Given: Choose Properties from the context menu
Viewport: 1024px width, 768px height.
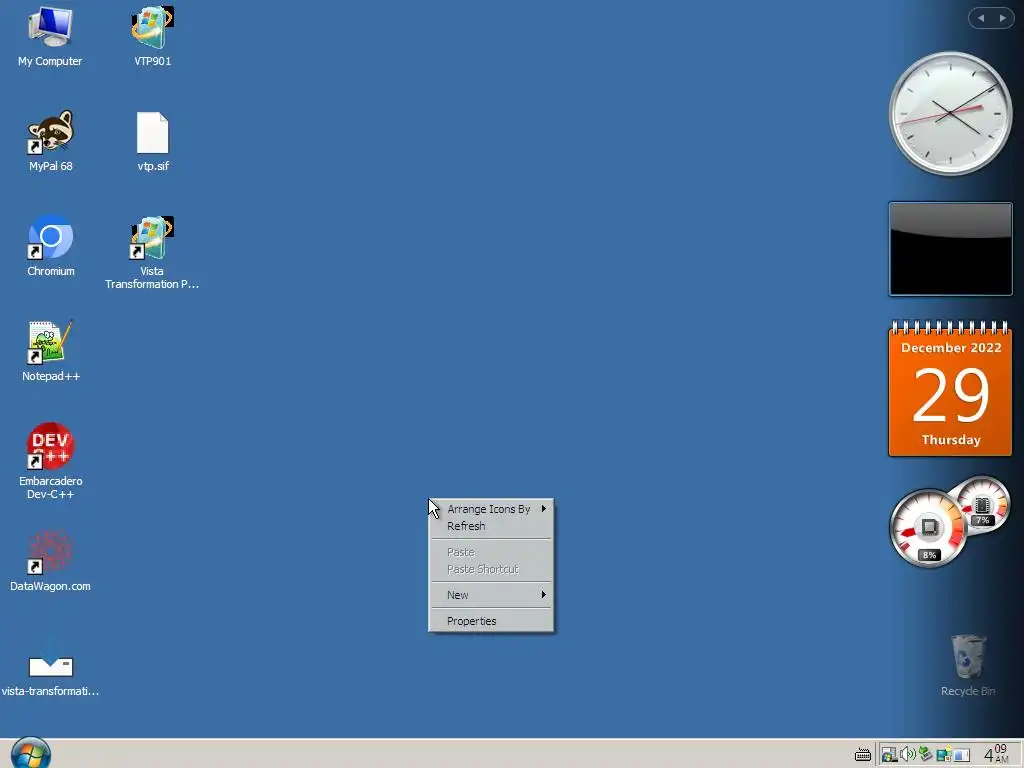Looking at the screenshot, I should pyautogui.click(x=491, y=621).
